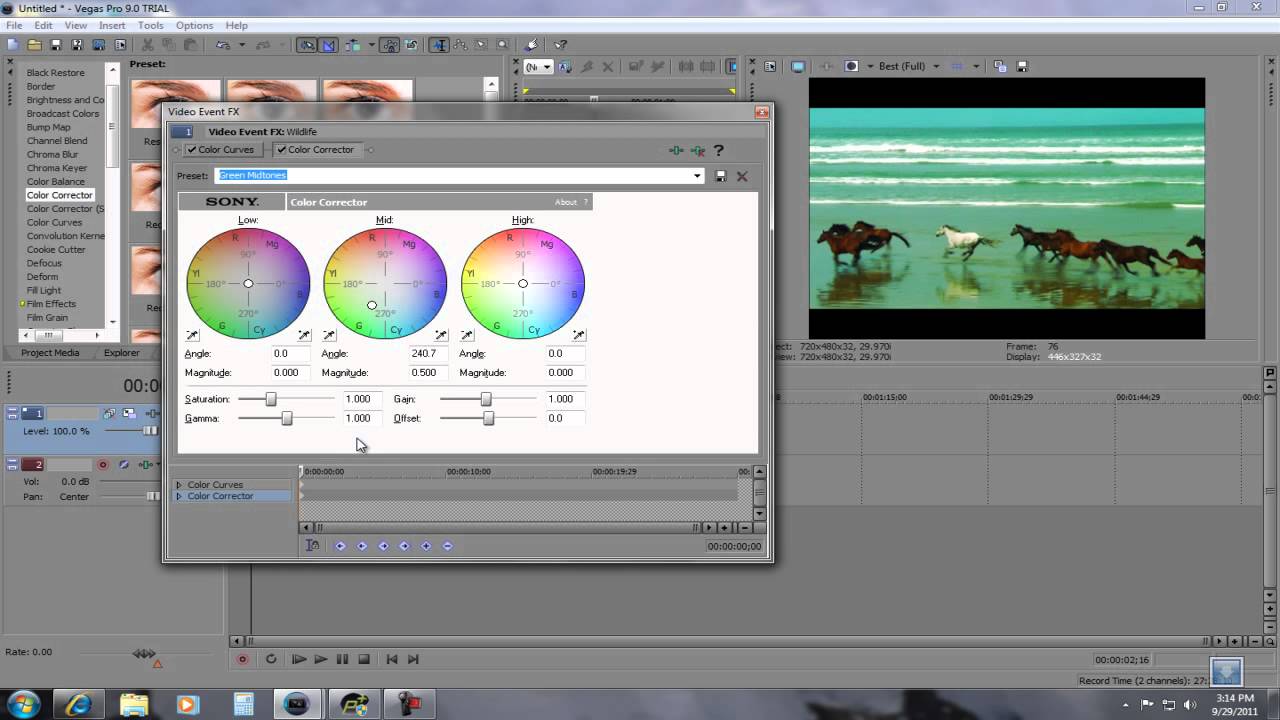1280x720 pixels.
Task: Delete the preset with the X icon
Action: (742, 176)
